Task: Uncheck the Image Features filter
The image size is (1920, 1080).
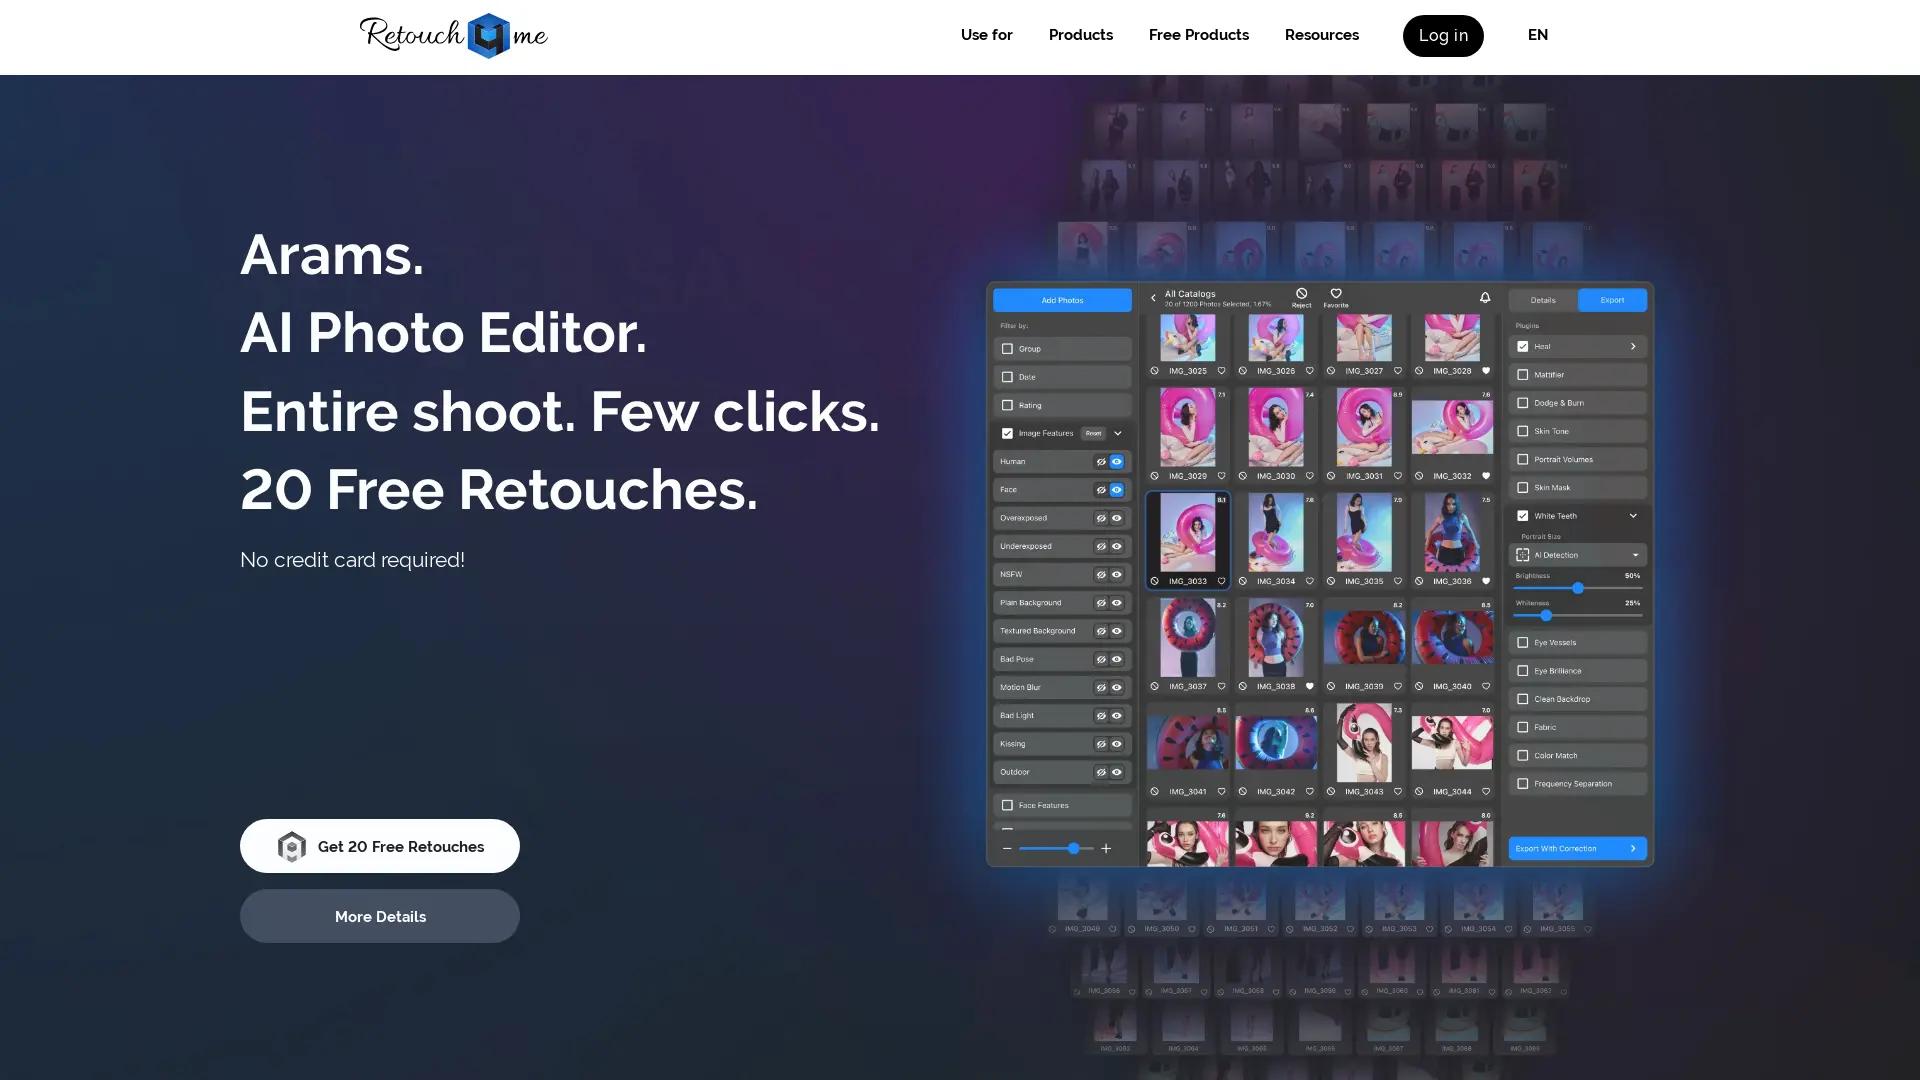Action: point(1006,432)
